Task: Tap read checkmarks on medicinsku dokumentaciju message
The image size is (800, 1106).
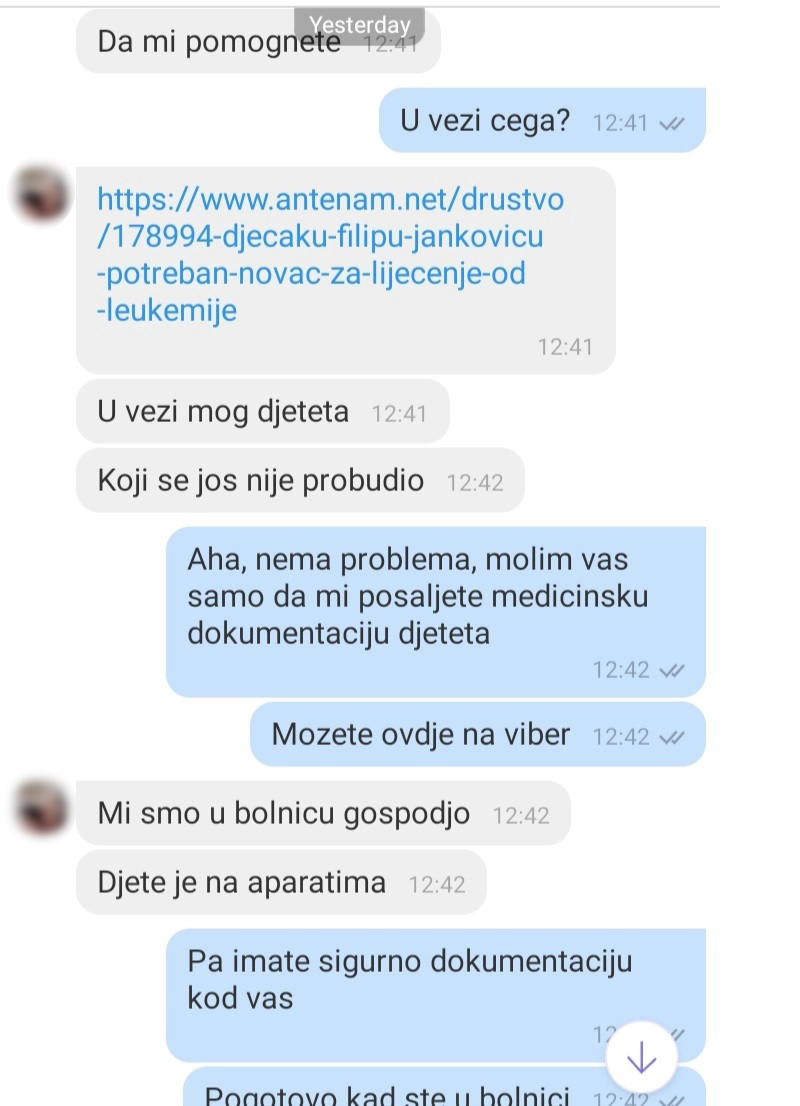Action: 672,670
